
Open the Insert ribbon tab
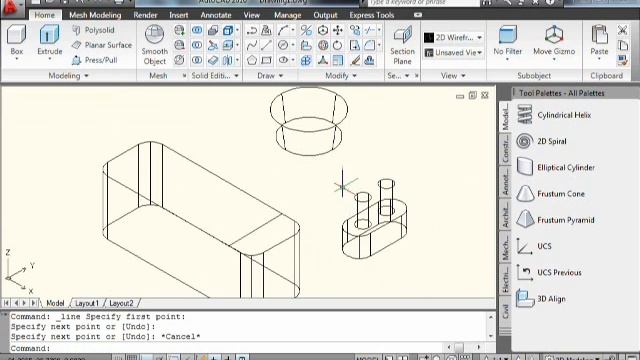pyautogui.click(x=179, y=15)
